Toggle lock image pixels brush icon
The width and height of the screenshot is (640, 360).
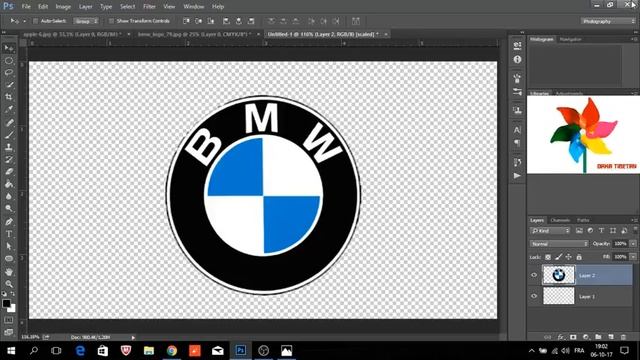[x=558, y=257]
